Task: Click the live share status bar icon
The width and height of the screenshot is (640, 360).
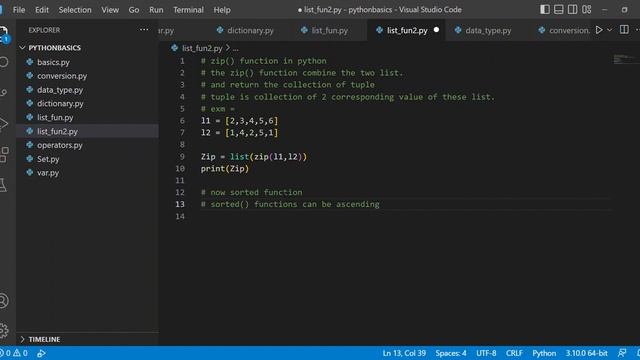Action: click(x=41, y=353)
